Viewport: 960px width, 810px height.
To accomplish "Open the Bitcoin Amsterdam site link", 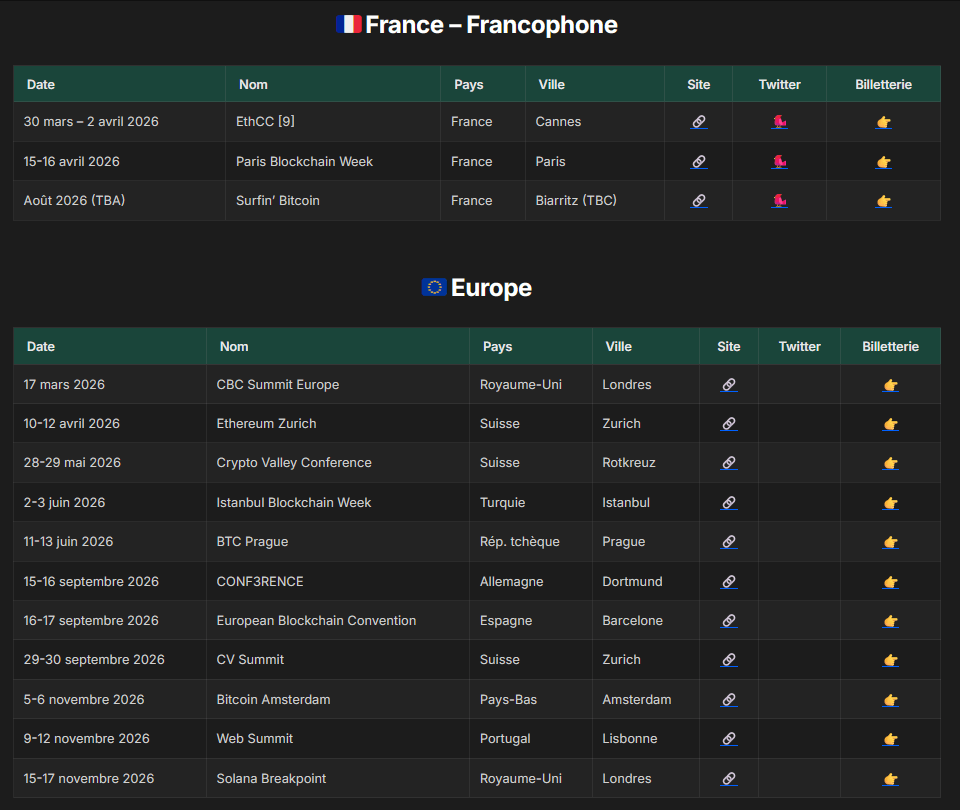I will 728,699.
